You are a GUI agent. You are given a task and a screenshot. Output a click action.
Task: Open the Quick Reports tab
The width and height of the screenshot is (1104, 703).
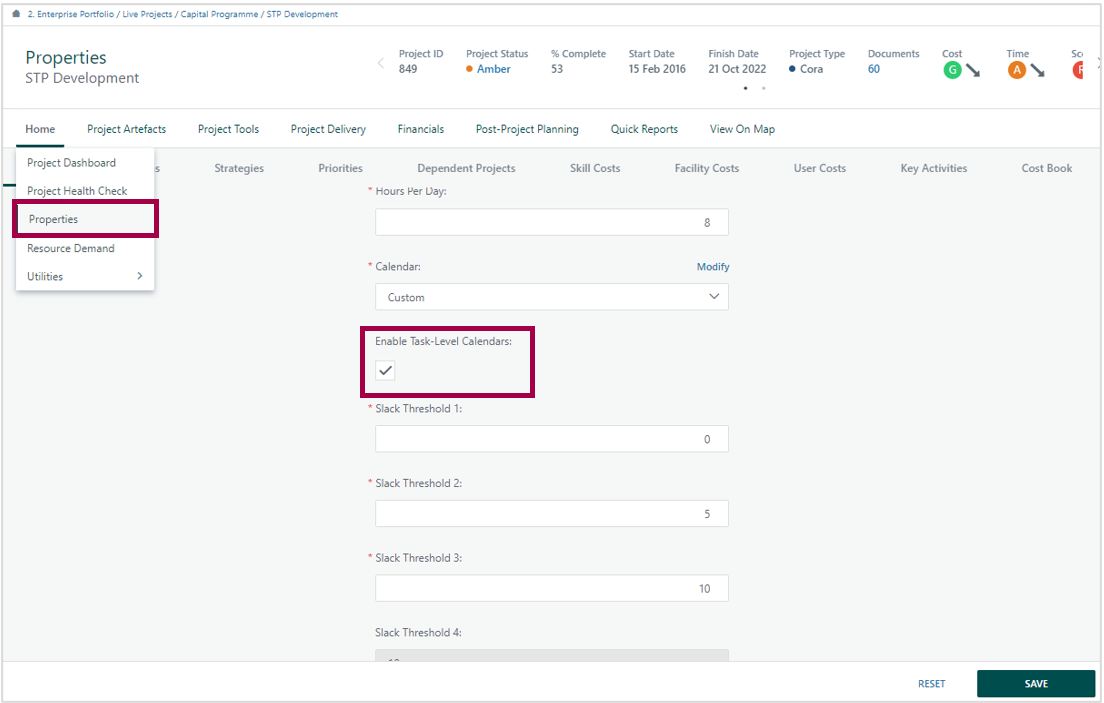pos(644,129)
